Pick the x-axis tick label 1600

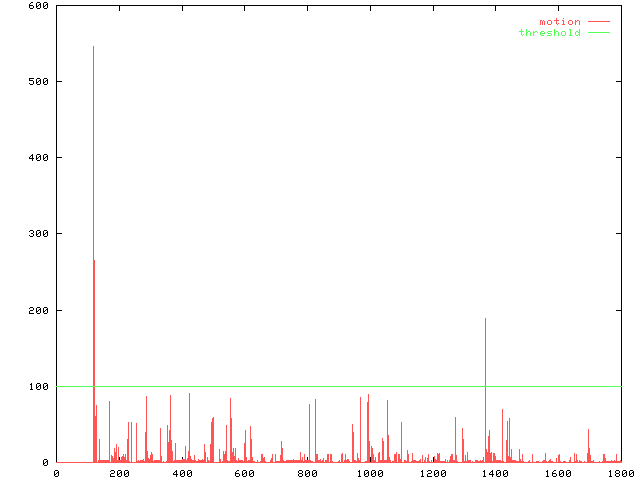point(559,473)
